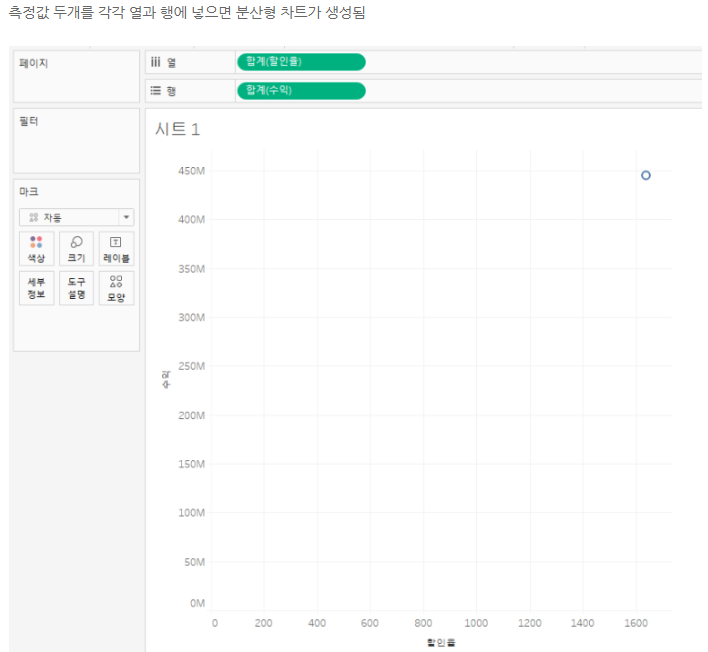Click the 마크 card title

pos(29,191)
